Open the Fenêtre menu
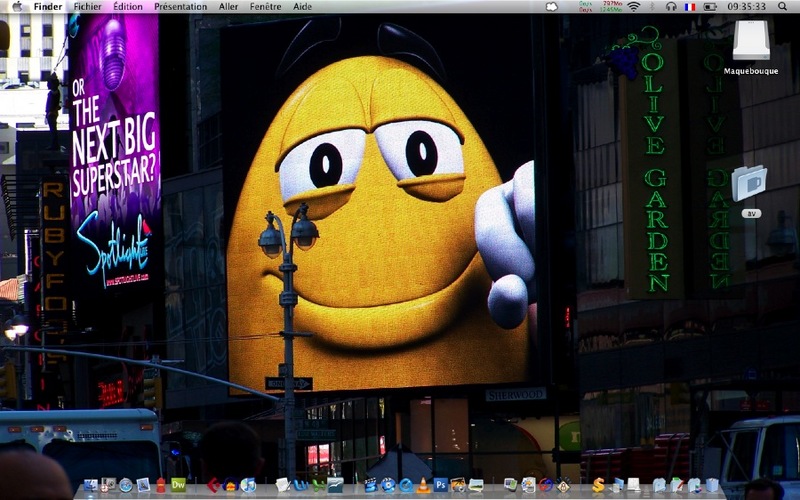Viewport: 800px width, 500px height. click(265, 7)
